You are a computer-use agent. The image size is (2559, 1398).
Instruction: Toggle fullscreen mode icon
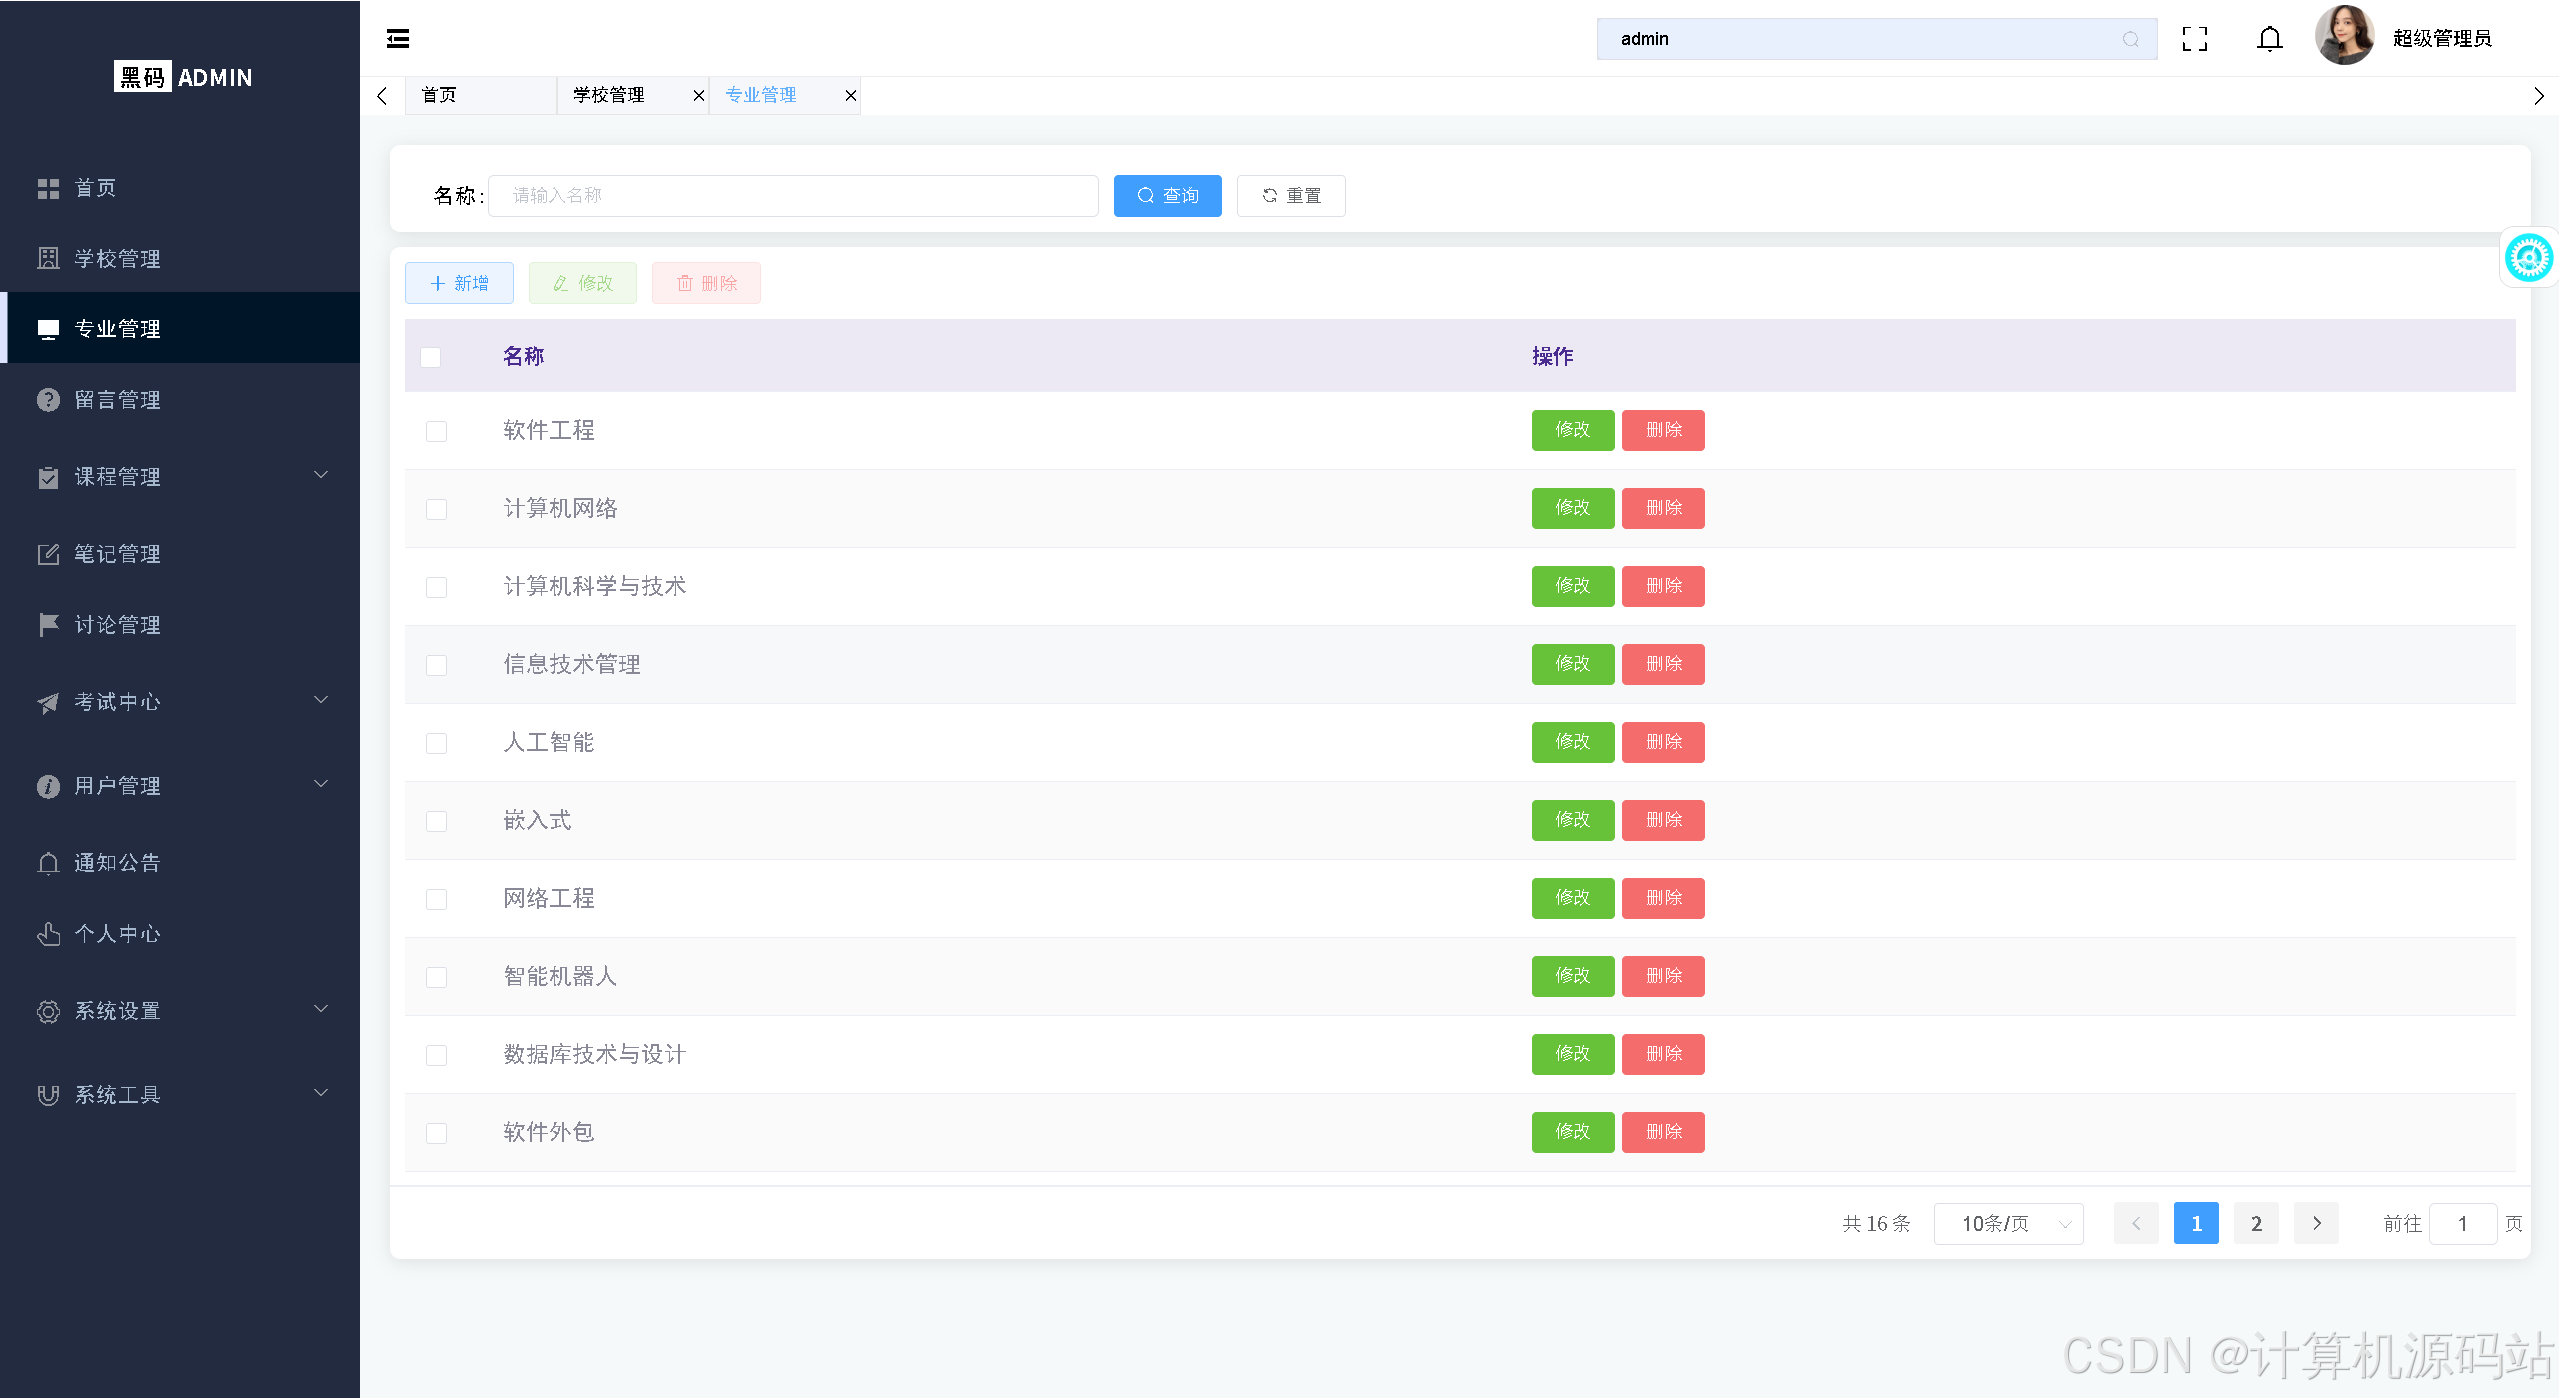point(2194,39)
